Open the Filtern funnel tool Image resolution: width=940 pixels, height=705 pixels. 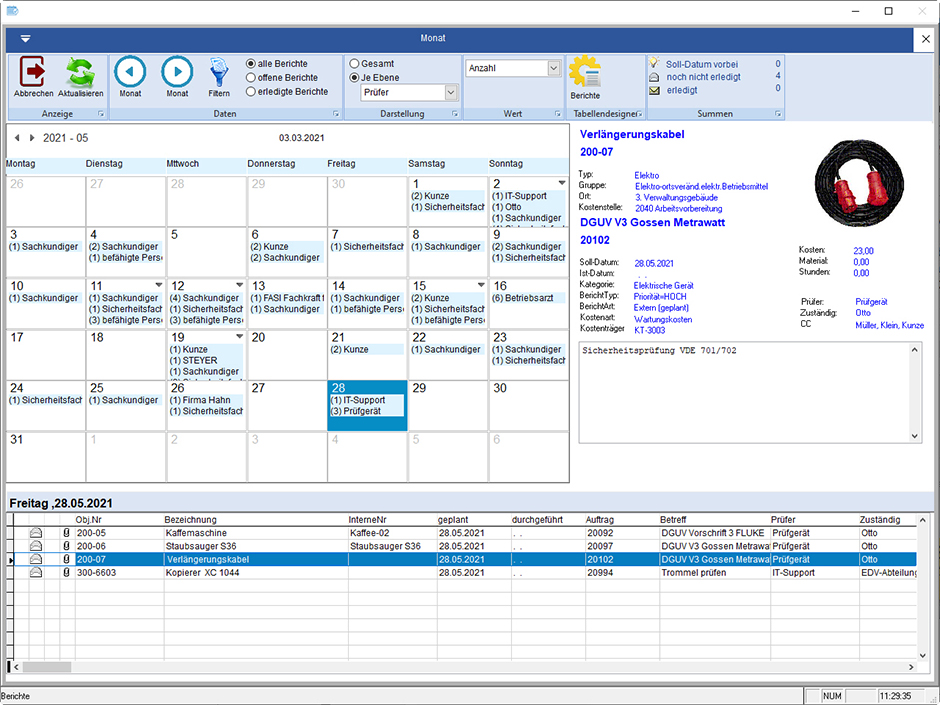219,73
